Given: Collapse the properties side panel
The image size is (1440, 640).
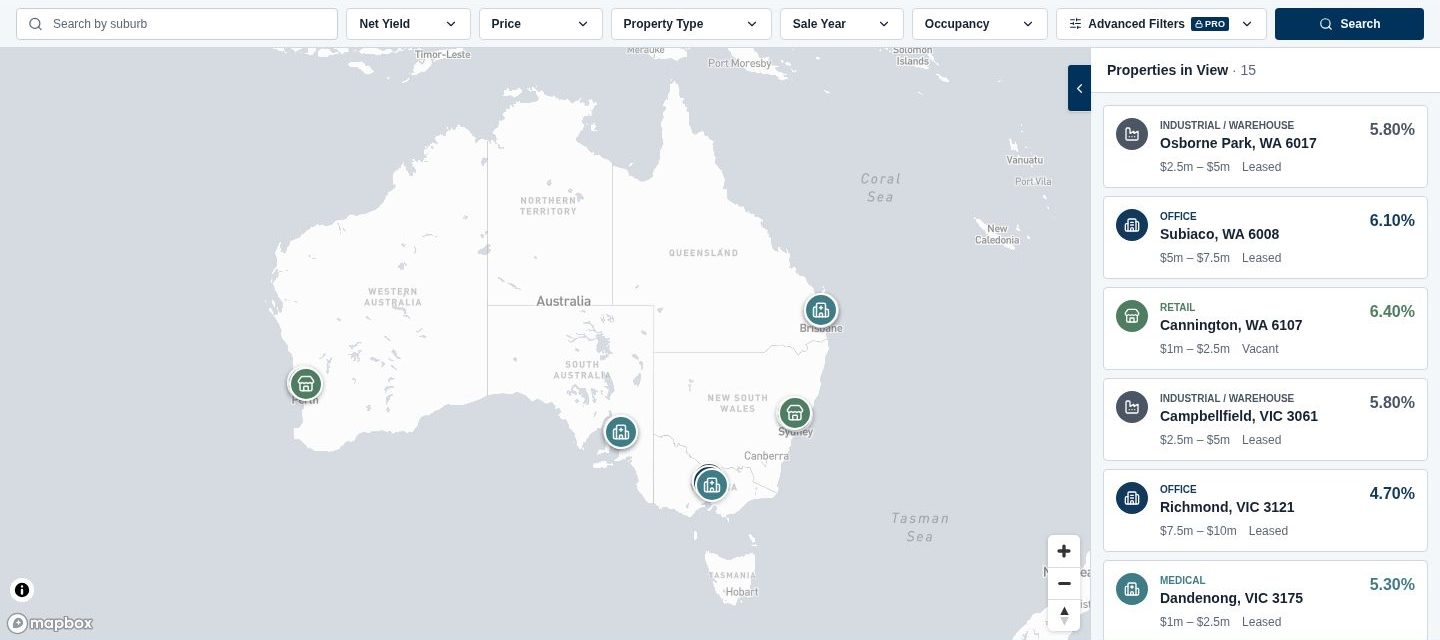Looking at the screenshot, I should click(x=1079, y=88).
